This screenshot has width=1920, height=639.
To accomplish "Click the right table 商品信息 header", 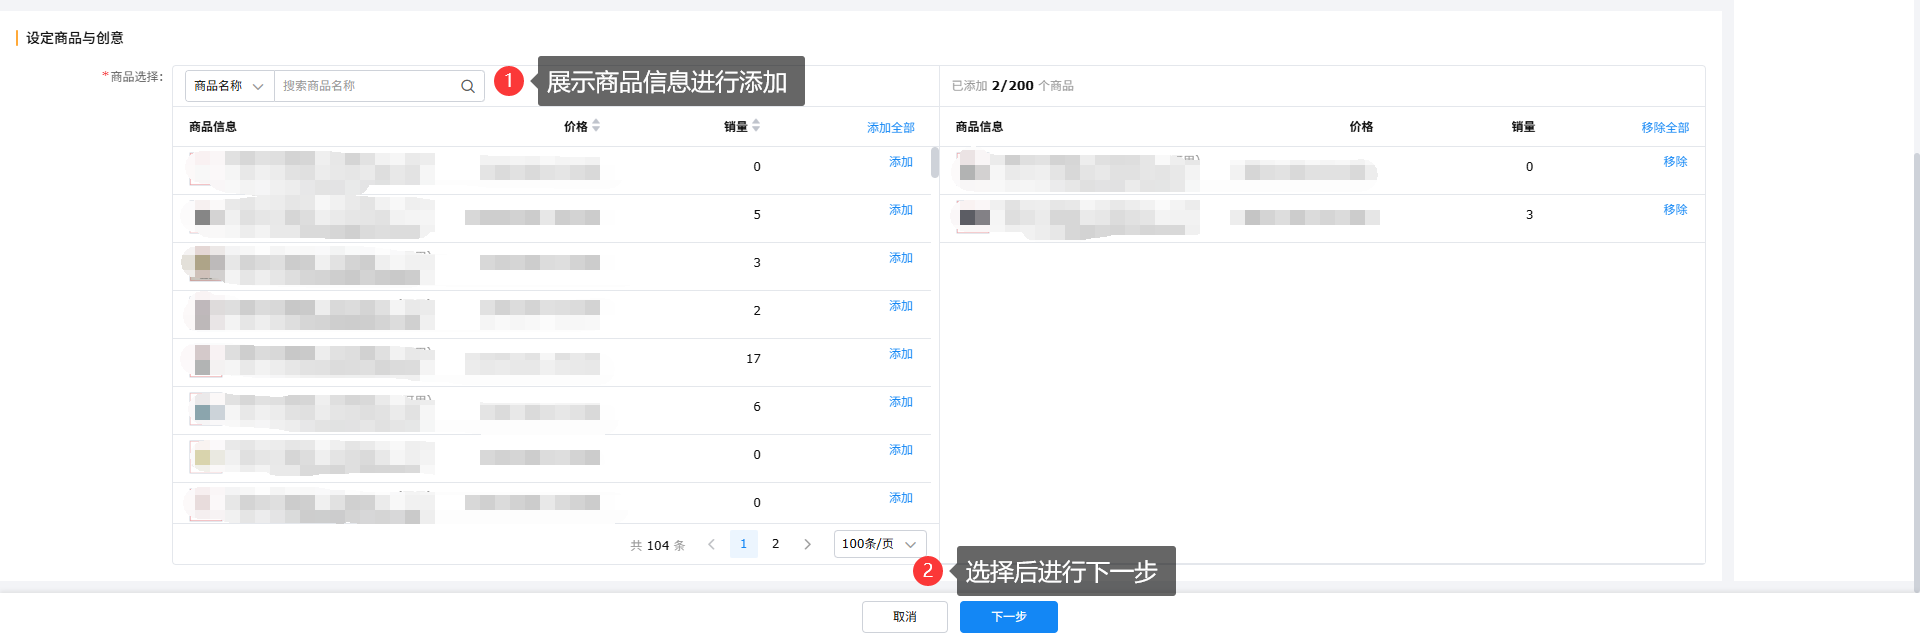I will click(x=978, y=127).
